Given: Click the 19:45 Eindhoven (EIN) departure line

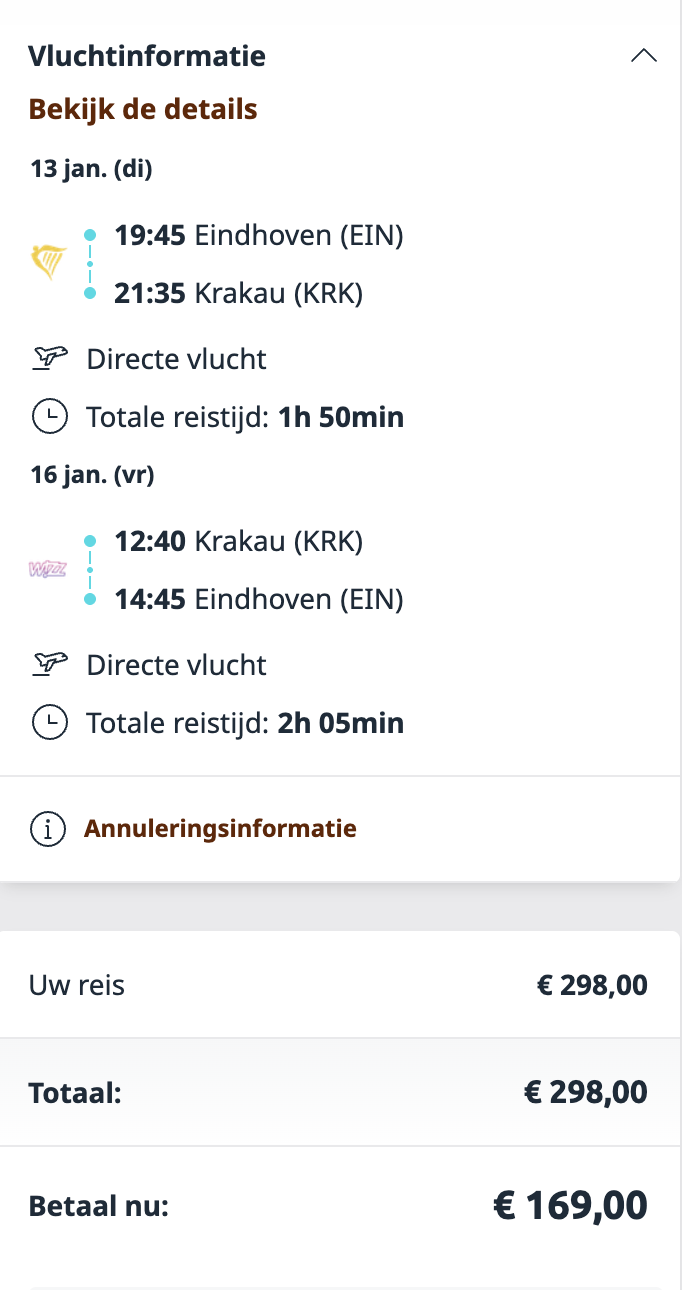Looking at the screenshot, I should tap(259, 236).
